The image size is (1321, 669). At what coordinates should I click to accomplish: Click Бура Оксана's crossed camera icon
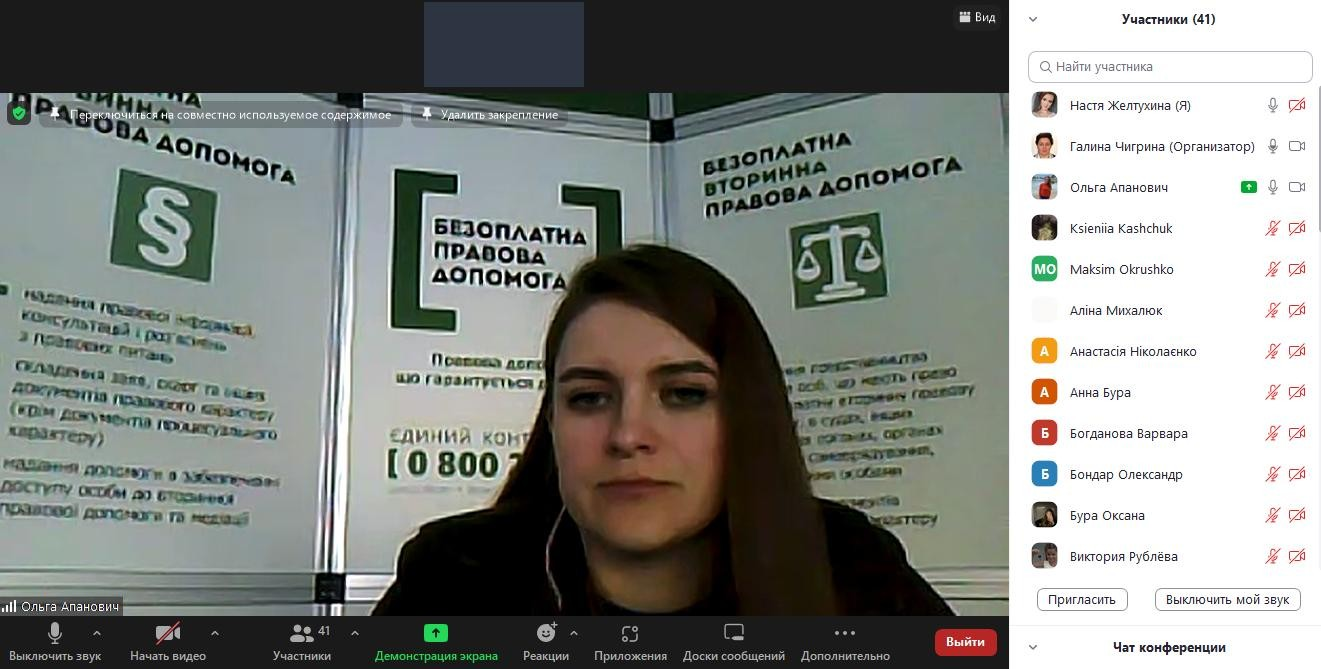(1297, 515)
